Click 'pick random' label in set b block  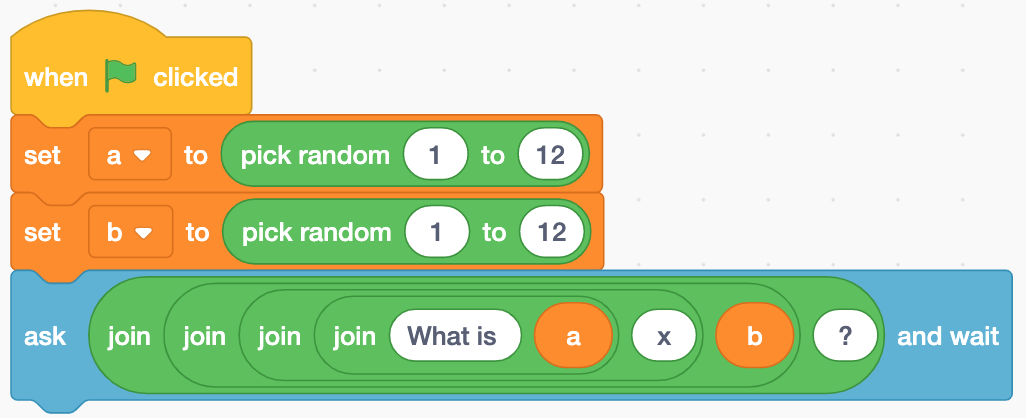tap(316, 232)
